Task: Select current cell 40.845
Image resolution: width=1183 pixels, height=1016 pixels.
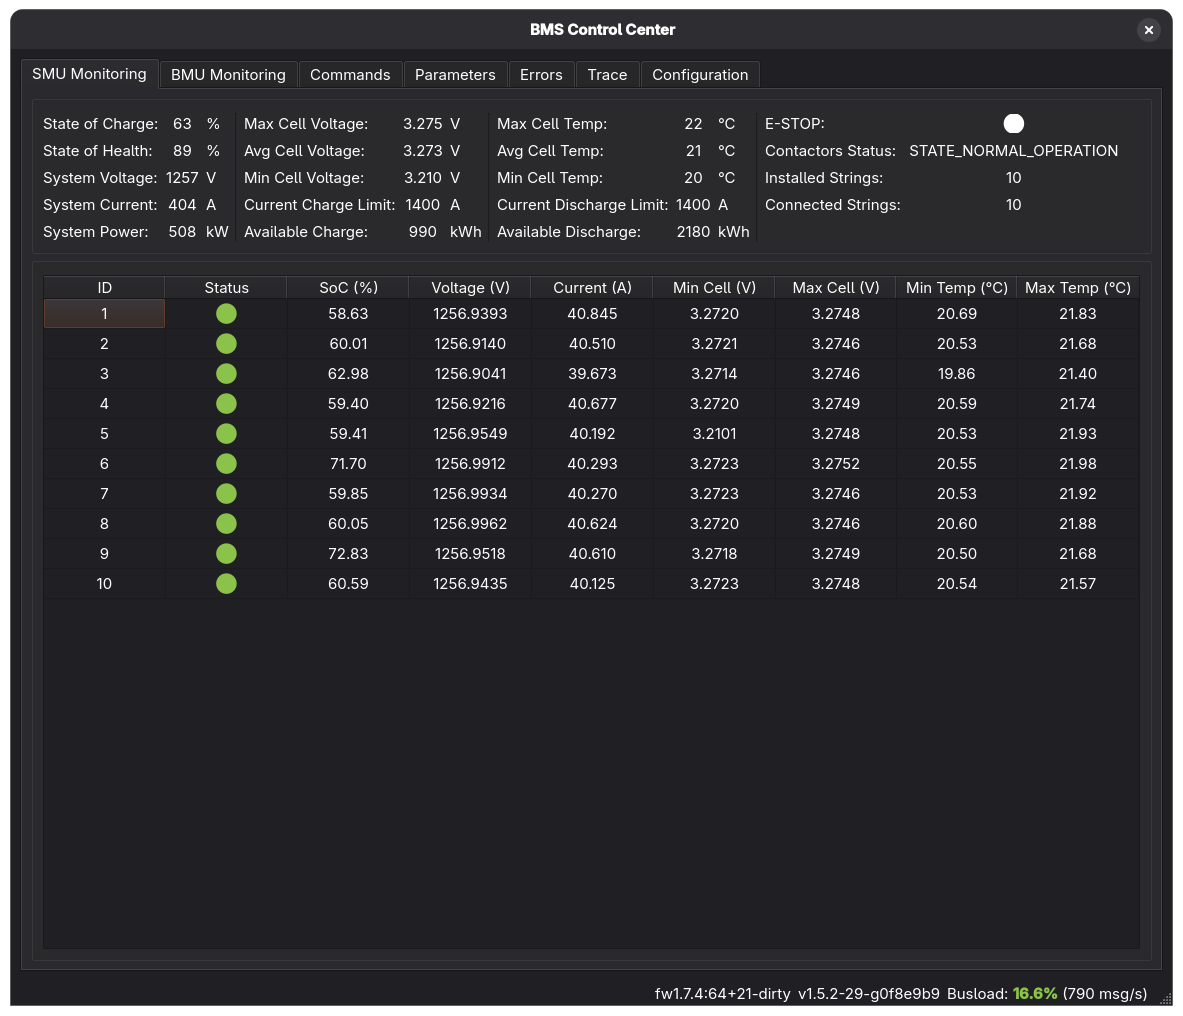Action: 592,314
